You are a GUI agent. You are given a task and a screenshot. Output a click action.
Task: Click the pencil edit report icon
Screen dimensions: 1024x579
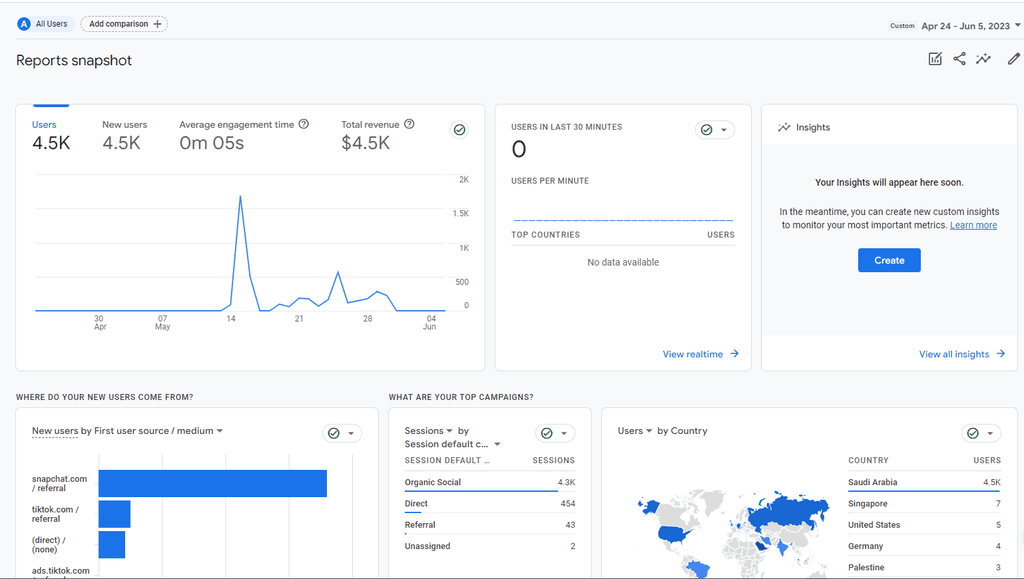point(1014,59)
